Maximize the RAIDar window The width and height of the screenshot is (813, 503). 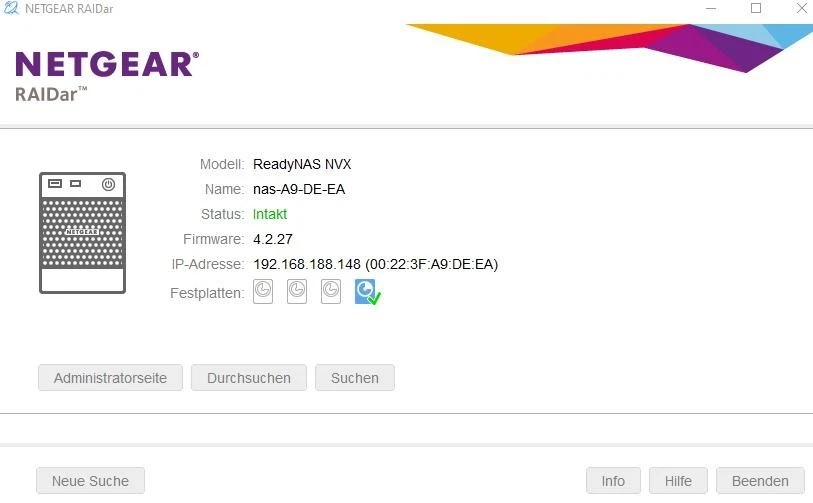[x=756, y=8]
